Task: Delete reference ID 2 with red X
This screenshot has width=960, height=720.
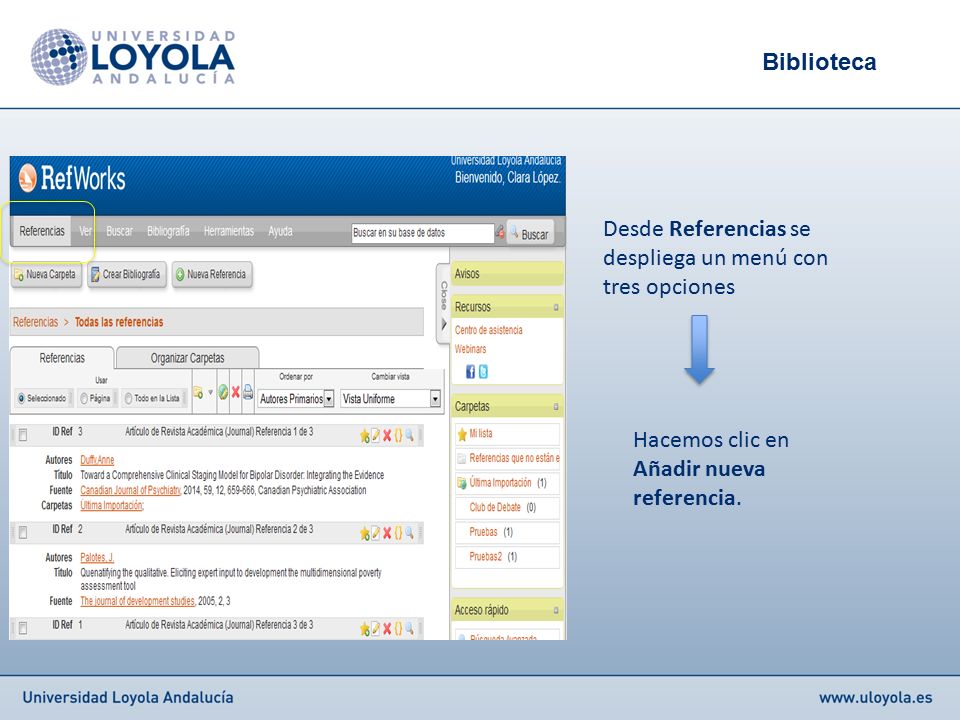Action: coord(387,533)
